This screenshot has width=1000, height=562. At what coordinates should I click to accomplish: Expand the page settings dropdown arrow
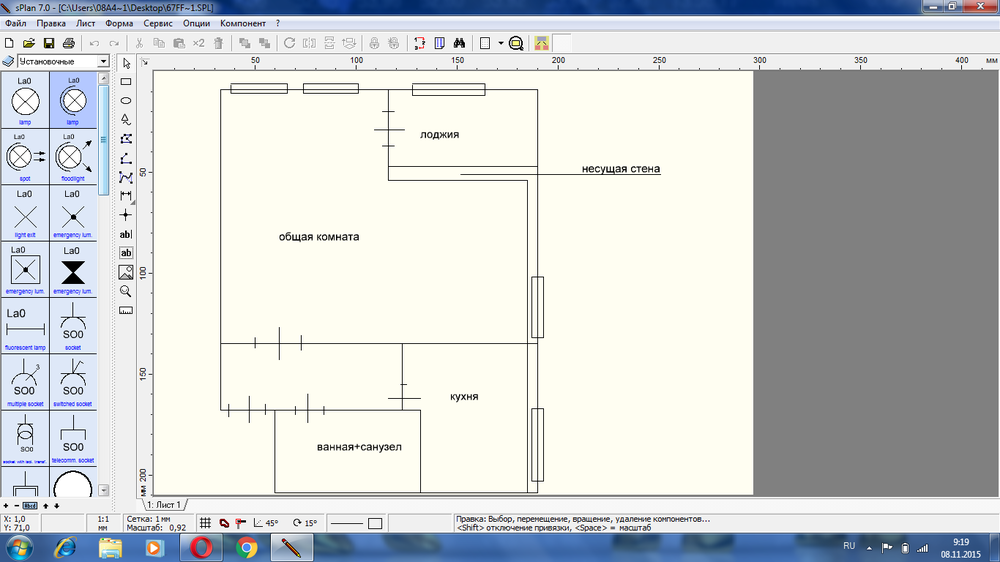(500, 44)
